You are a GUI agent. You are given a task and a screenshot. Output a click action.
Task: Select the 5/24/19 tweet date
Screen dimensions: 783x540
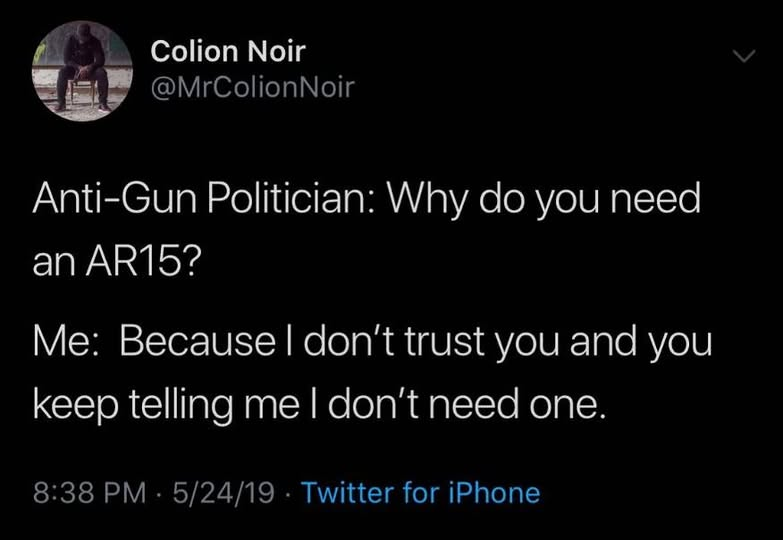point(220,493)
